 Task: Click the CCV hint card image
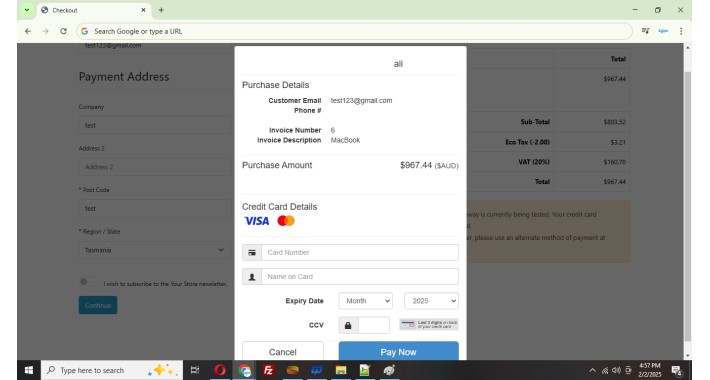pos(429,324)
